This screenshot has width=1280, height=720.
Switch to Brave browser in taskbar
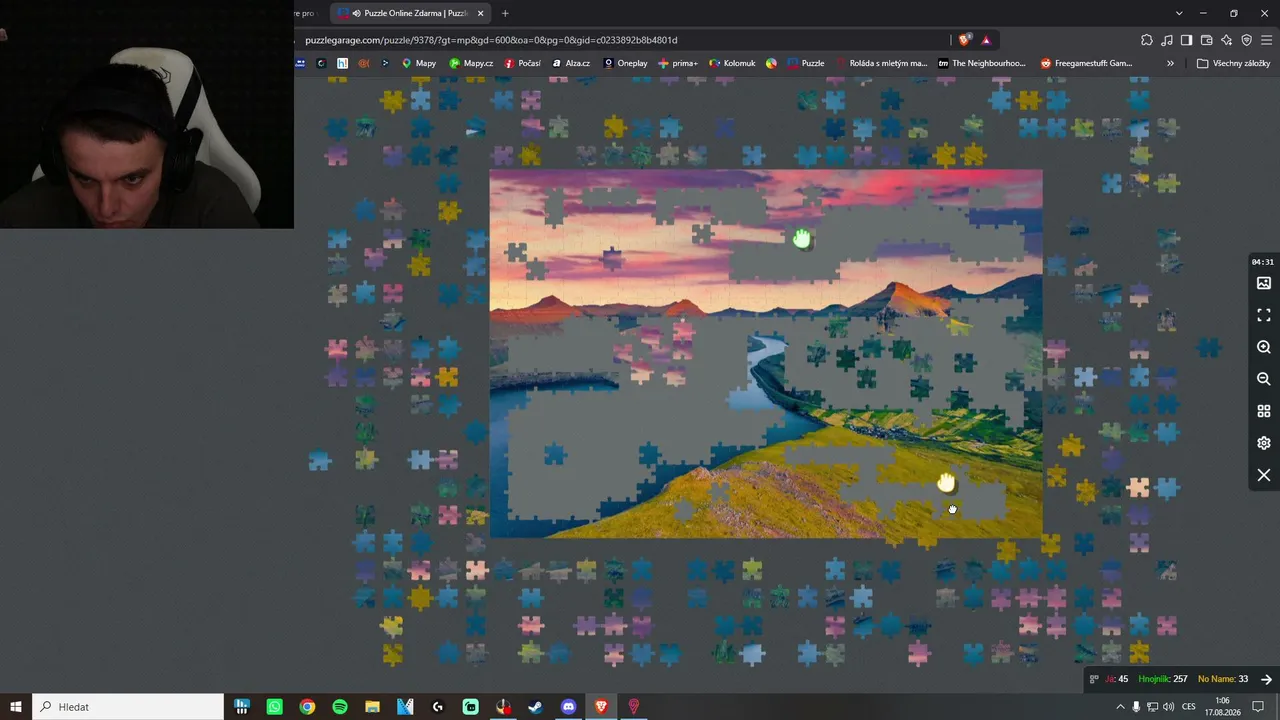(x=601, y=707)
